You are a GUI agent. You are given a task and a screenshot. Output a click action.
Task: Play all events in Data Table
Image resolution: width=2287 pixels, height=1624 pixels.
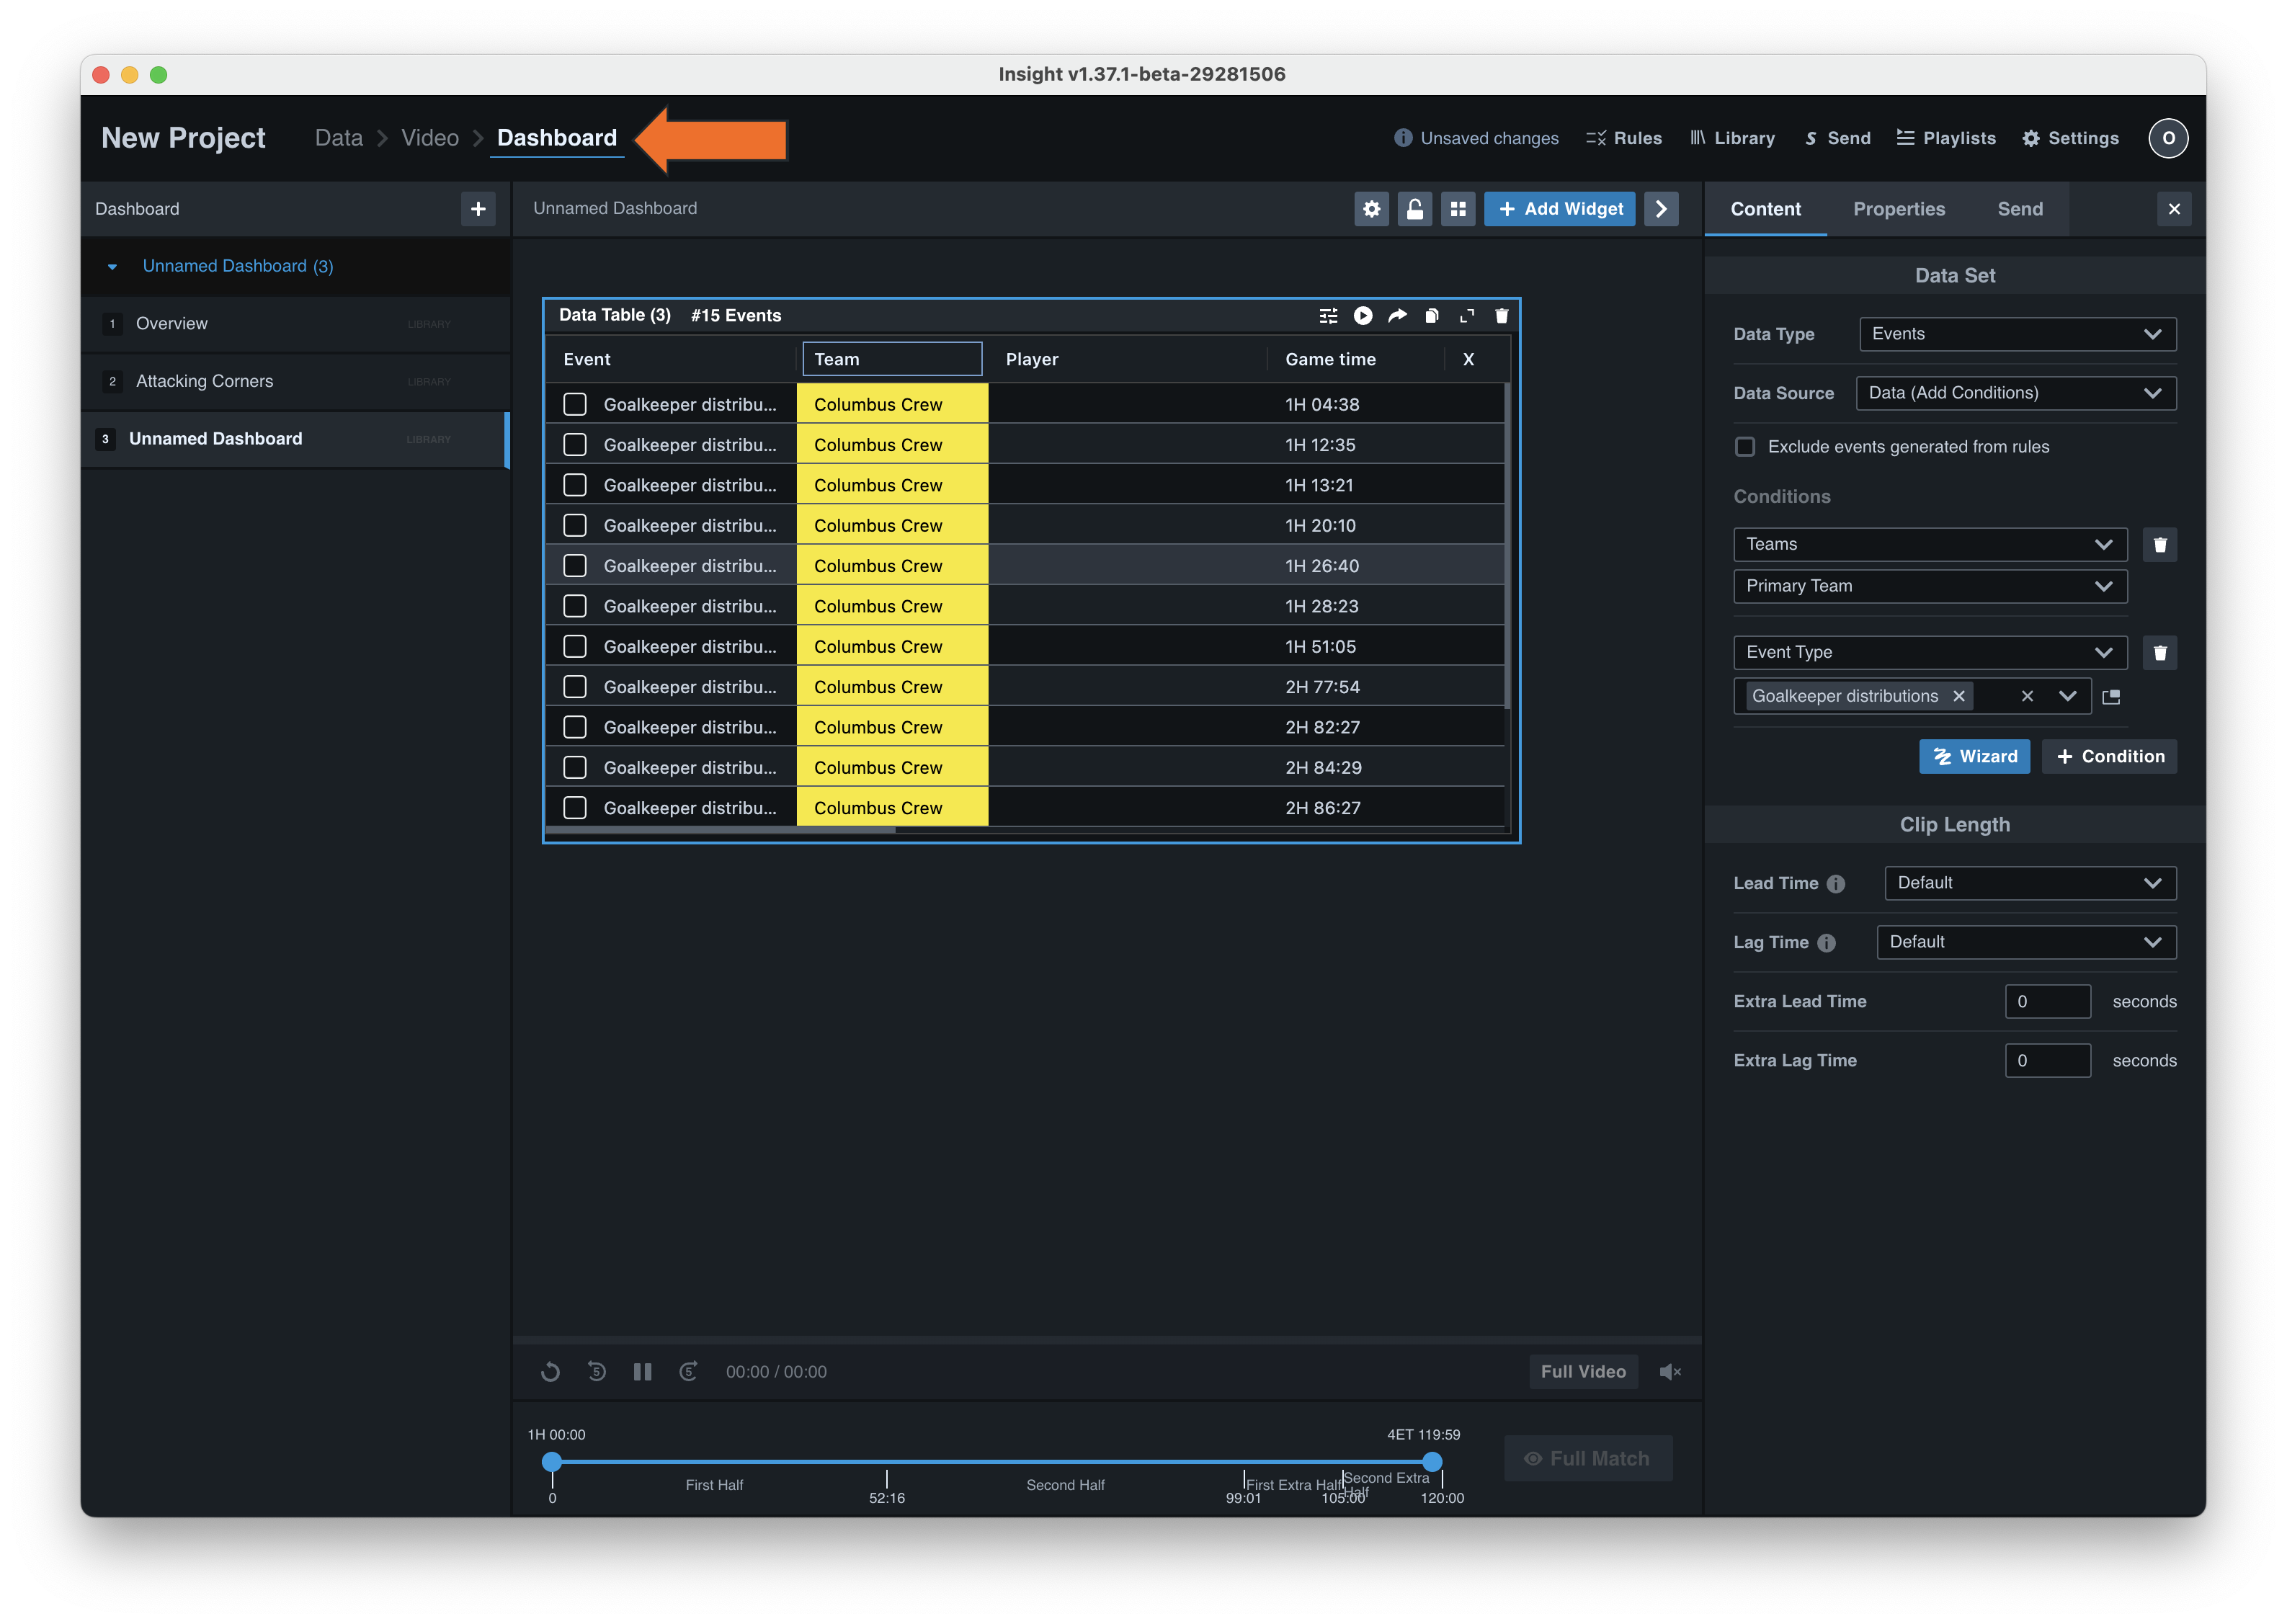[1363, 316]
